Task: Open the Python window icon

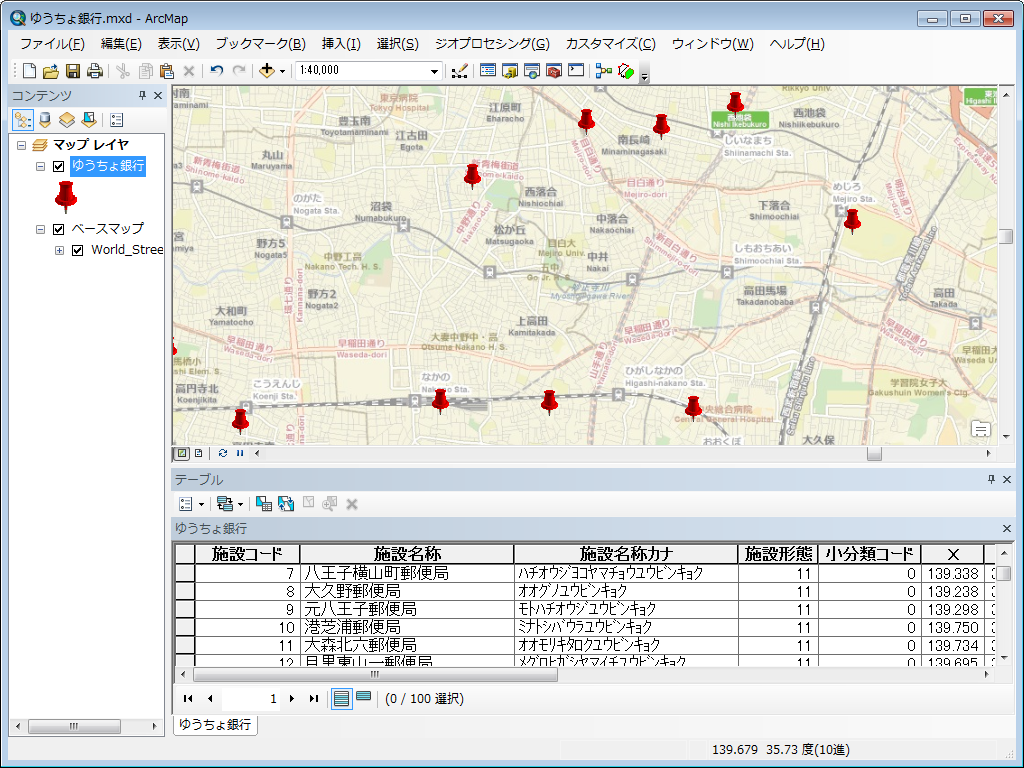Action: [x=576, y=71]
